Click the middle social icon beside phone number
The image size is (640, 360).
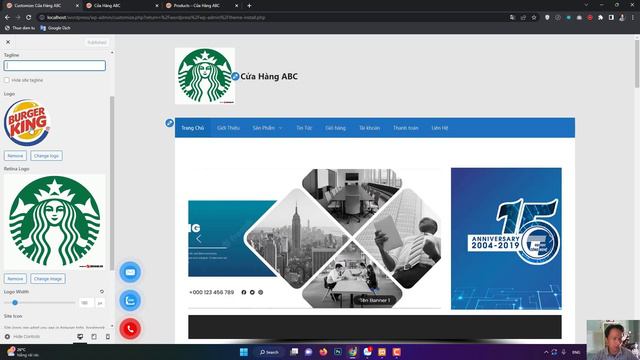[252, 292]
